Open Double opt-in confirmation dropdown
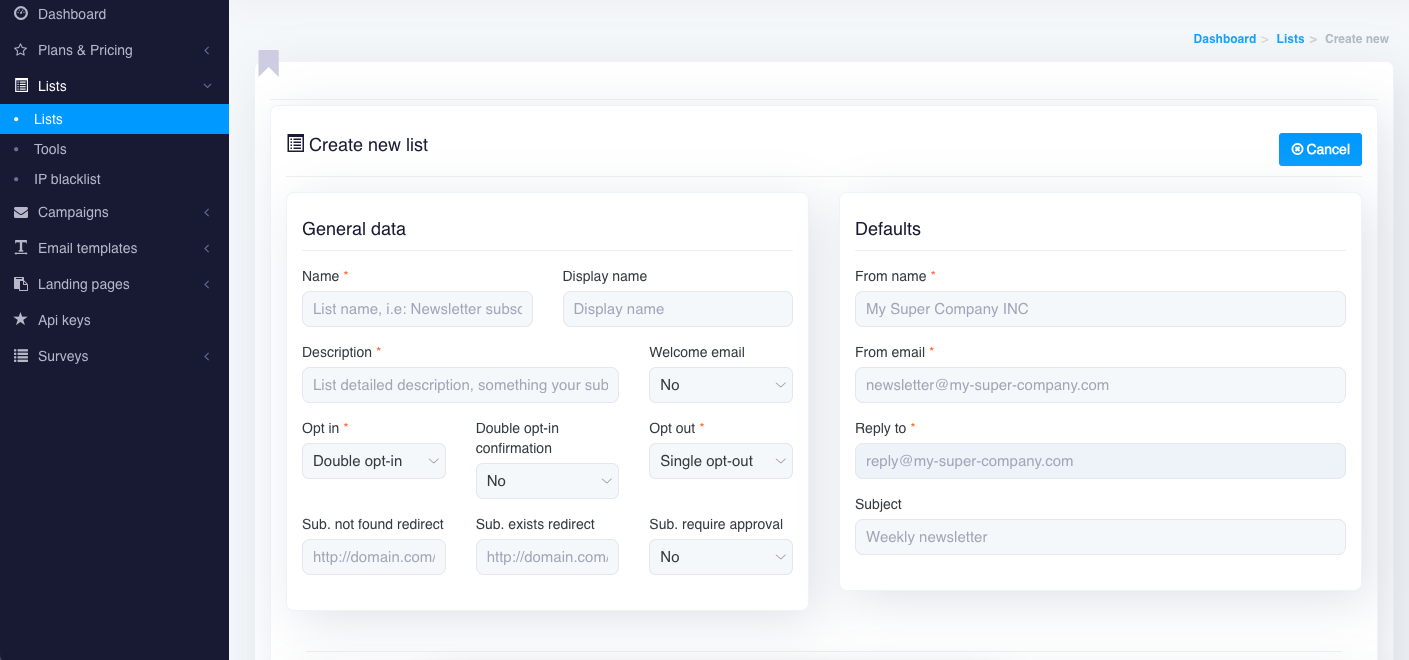This screenshot has height=660, width=1409. [547, 481]
